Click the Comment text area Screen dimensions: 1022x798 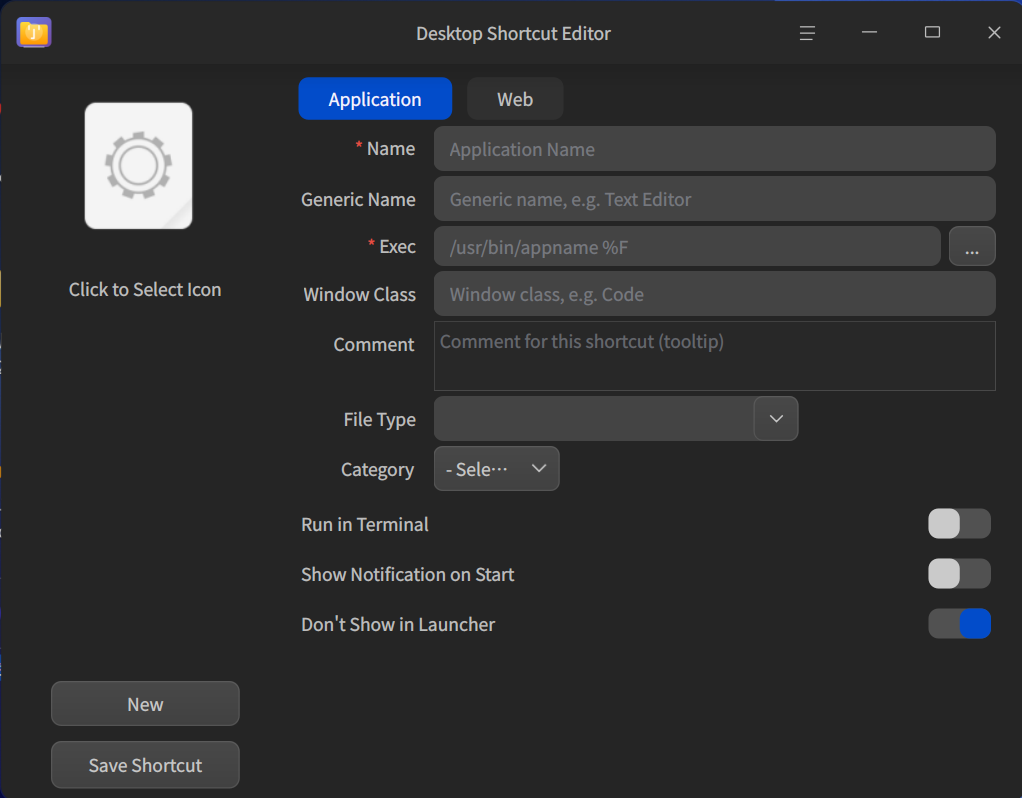(714, 356)
